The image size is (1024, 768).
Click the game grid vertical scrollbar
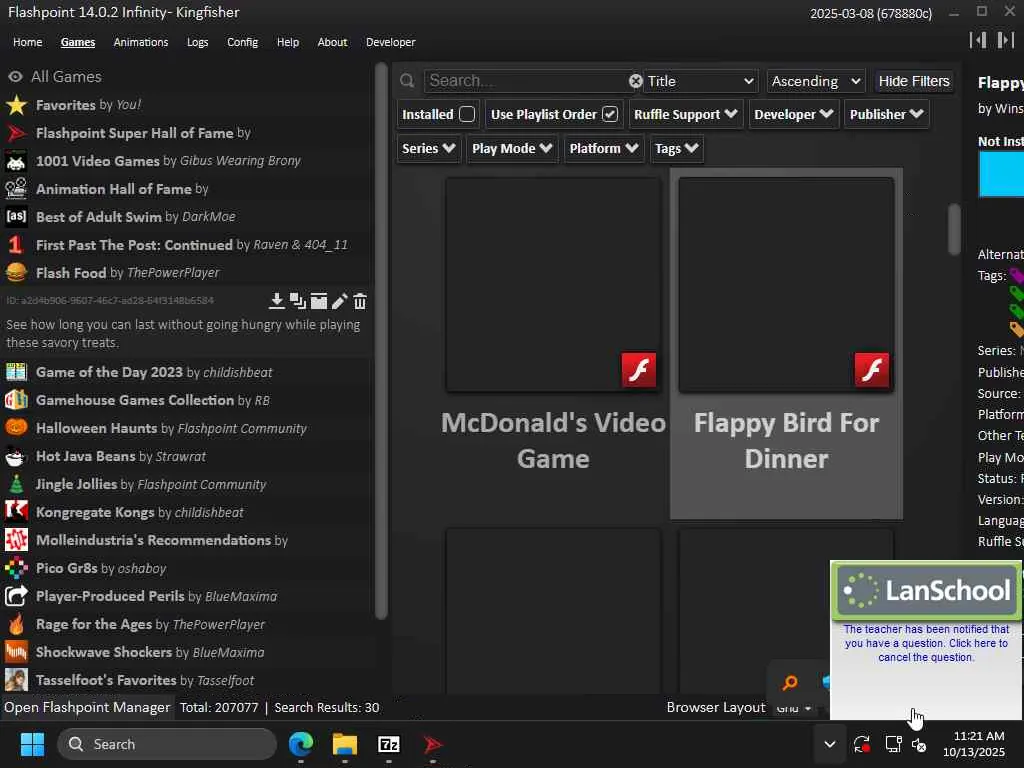coord(954,229)
